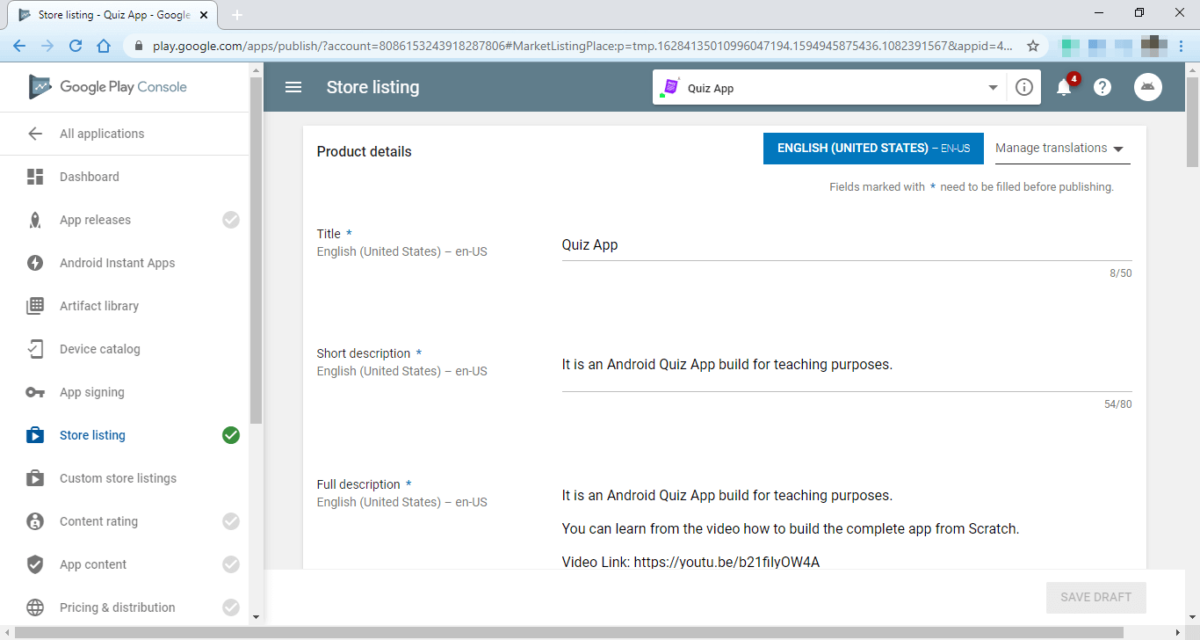Open Custom store listings
The height and width of the screenshot is (640, 1200).
point(118,477)
